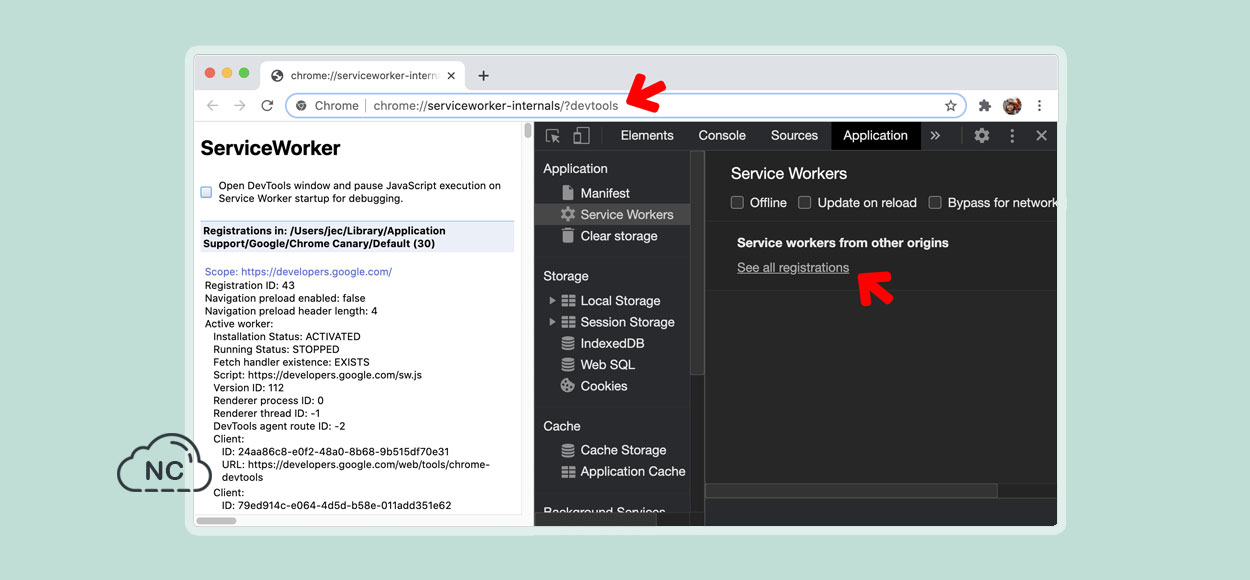Viewport: 1250px width, 580px height.
Task: Click the DevTools main pane horizontal scrollbar
Action: pos(851,491)
